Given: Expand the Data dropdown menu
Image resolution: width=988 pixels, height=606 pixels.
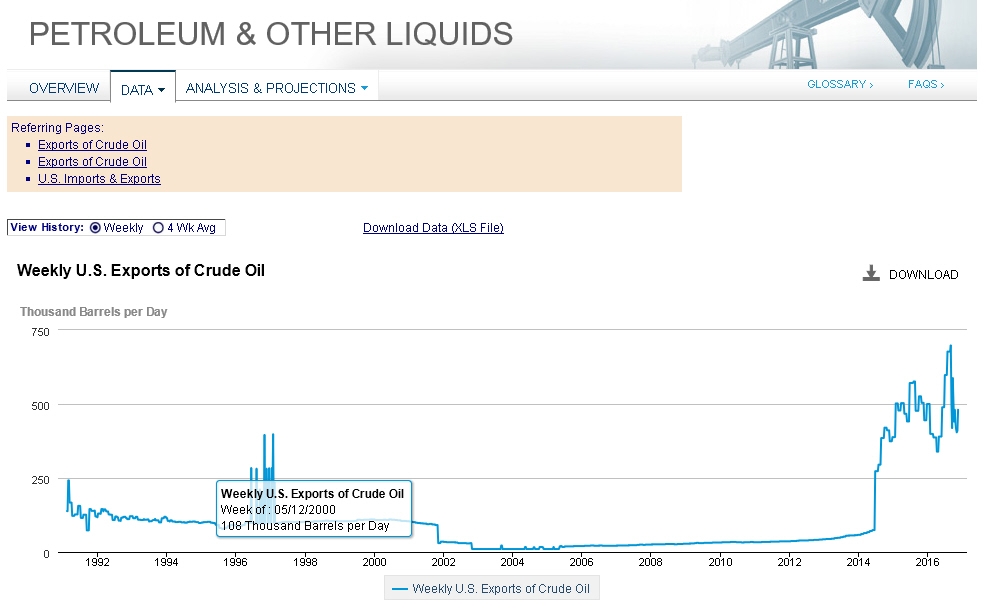Looking at the screenshot, I should pyautogui.click(x=142, y=89).
